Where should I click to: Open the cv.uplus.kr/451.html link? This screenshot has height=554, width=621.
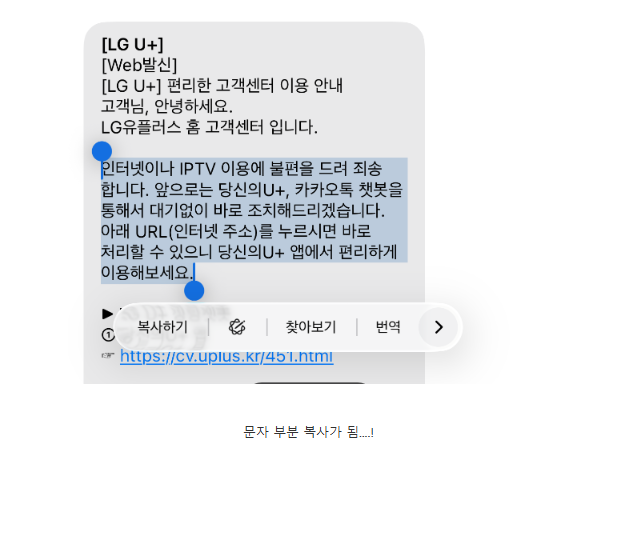[227, 356]
